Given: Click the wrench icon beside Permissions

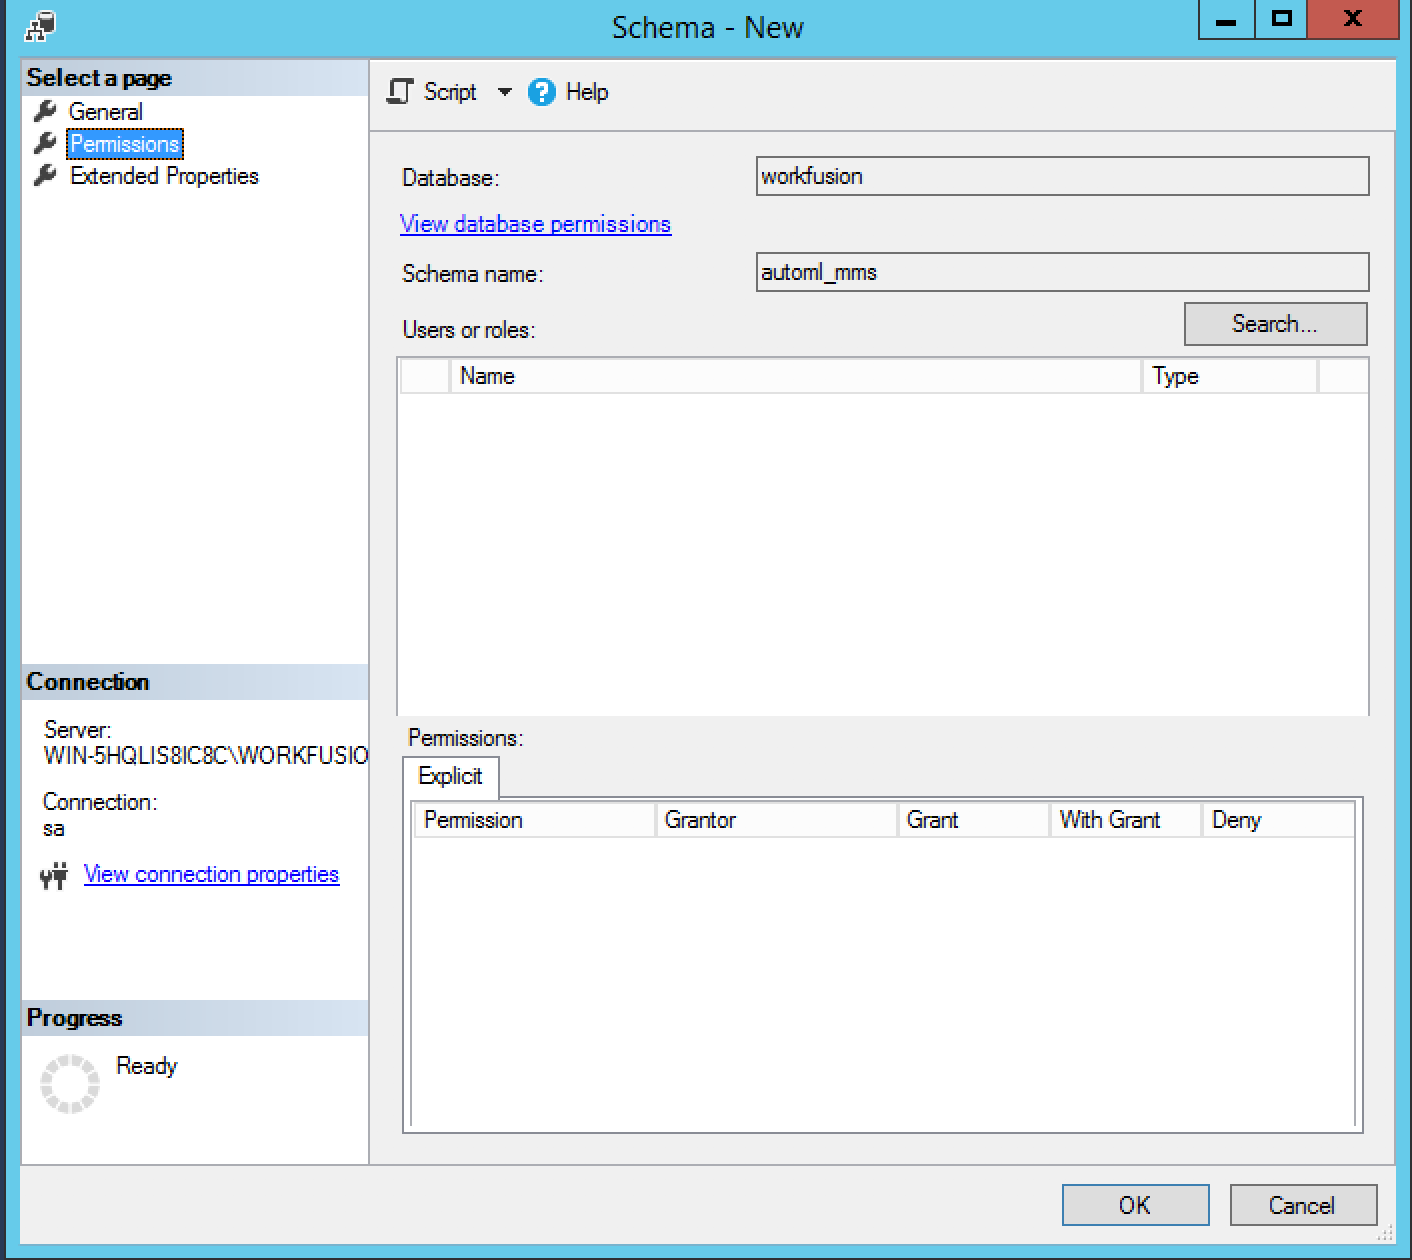Looking at the screenshot, I should [x=45, y=143].
